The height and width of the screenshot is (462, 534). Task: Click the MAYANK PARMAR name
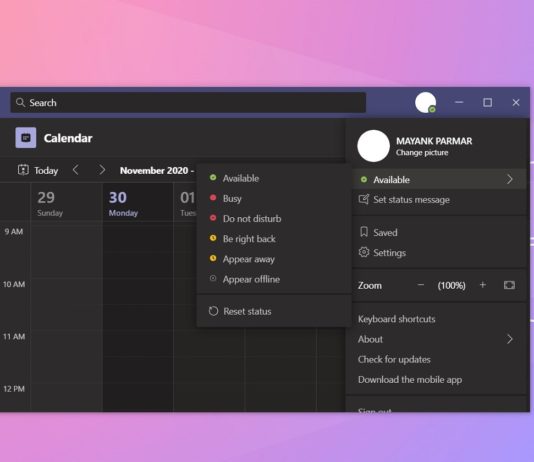434,141
